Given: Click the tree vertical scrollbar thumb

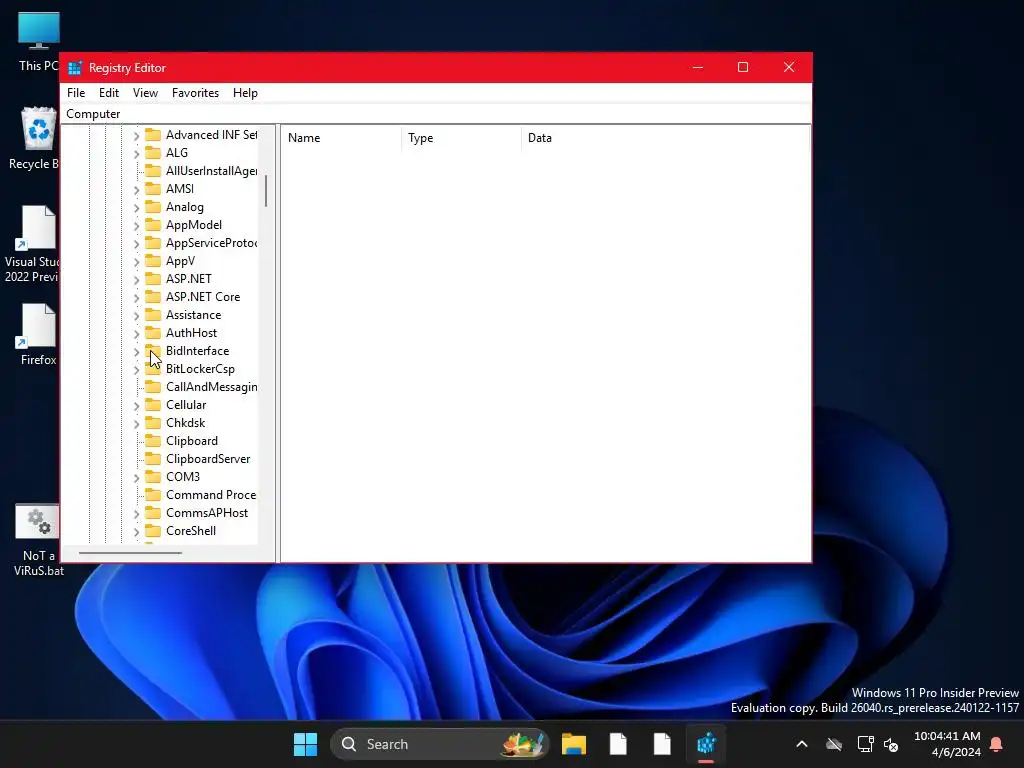Looking at the screenshot, I should tap(266, 191).
